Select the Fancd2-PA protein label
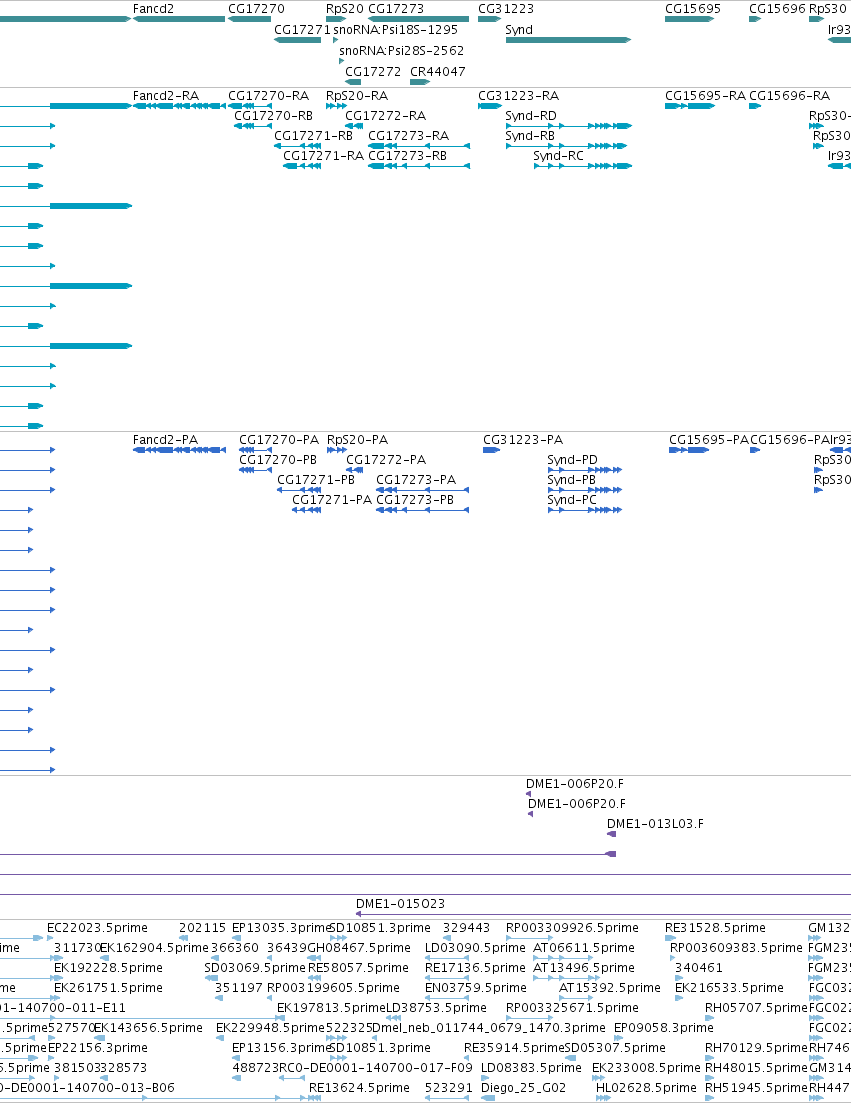The height and width of the screenshot is (1103, 851). point(165,440)
